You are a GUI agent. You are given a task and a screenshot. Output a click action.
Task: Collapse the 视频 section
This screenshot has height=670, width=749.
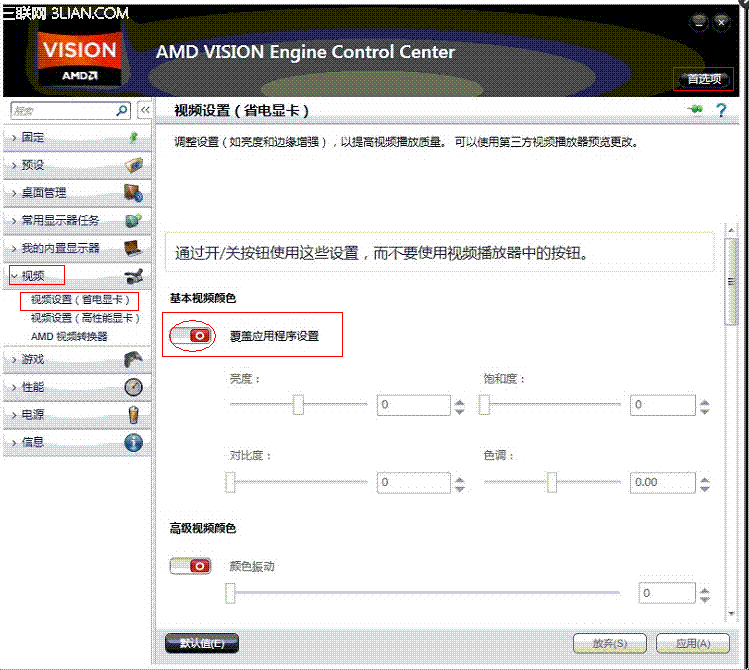[x=76, y=276]
